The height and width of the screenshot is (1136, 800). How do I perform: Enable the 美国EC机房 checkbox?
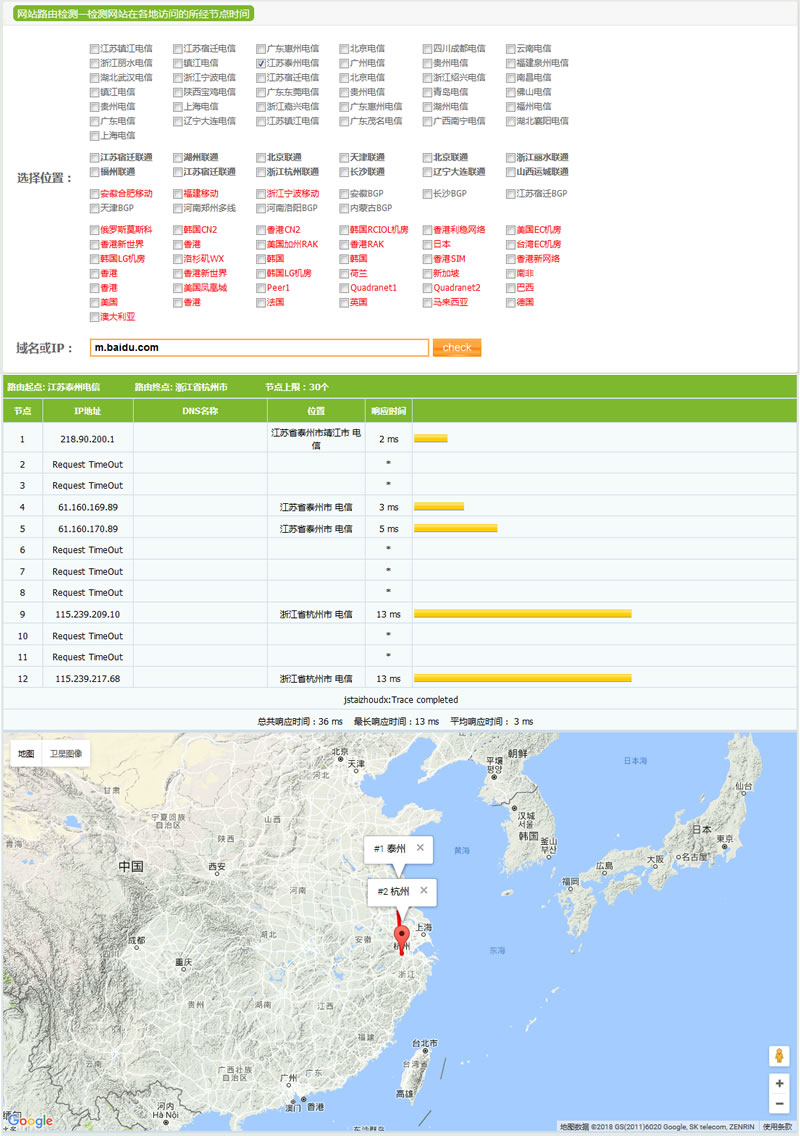[x=511, y=230]
